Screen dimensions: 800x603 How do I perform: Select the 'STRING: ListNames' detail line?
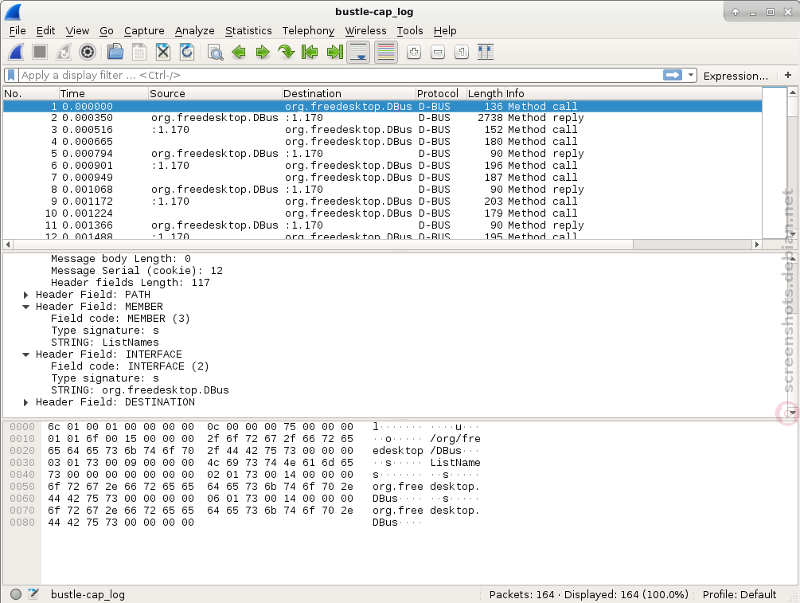click(105, 343)
